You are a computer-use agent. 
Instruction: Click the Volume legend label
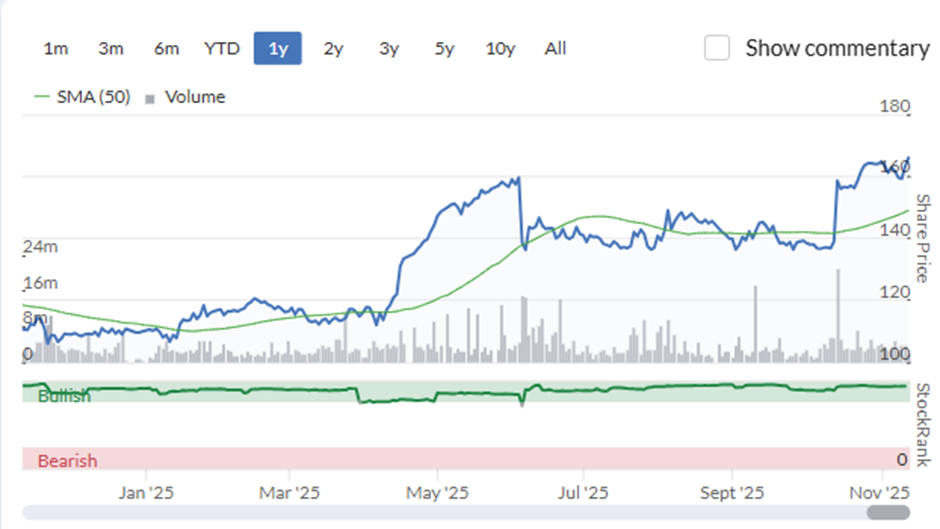tap(195, 97)
